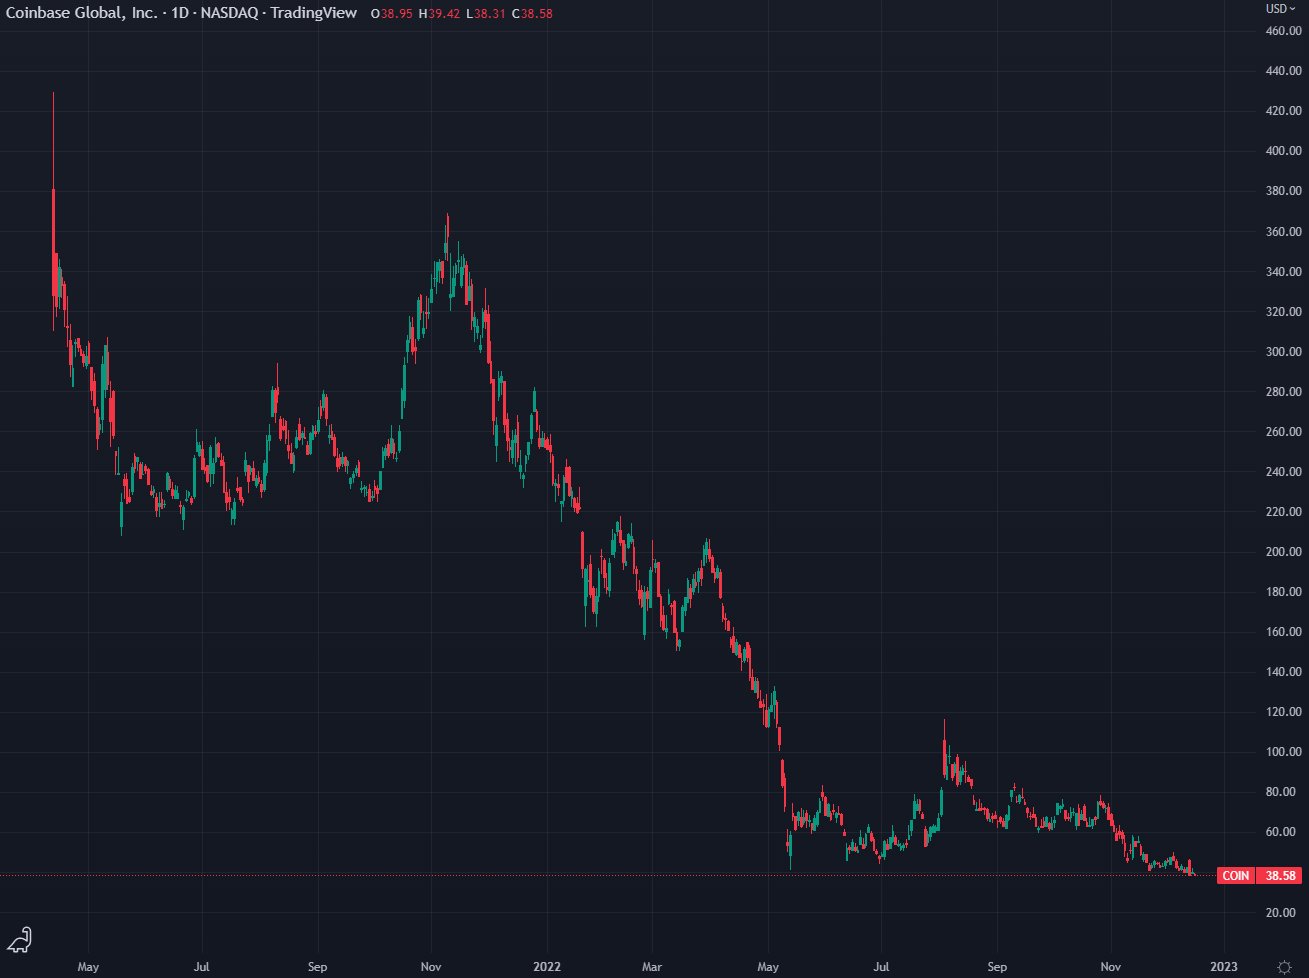Click the 2023 time axis label

[x=1224, y=967]
